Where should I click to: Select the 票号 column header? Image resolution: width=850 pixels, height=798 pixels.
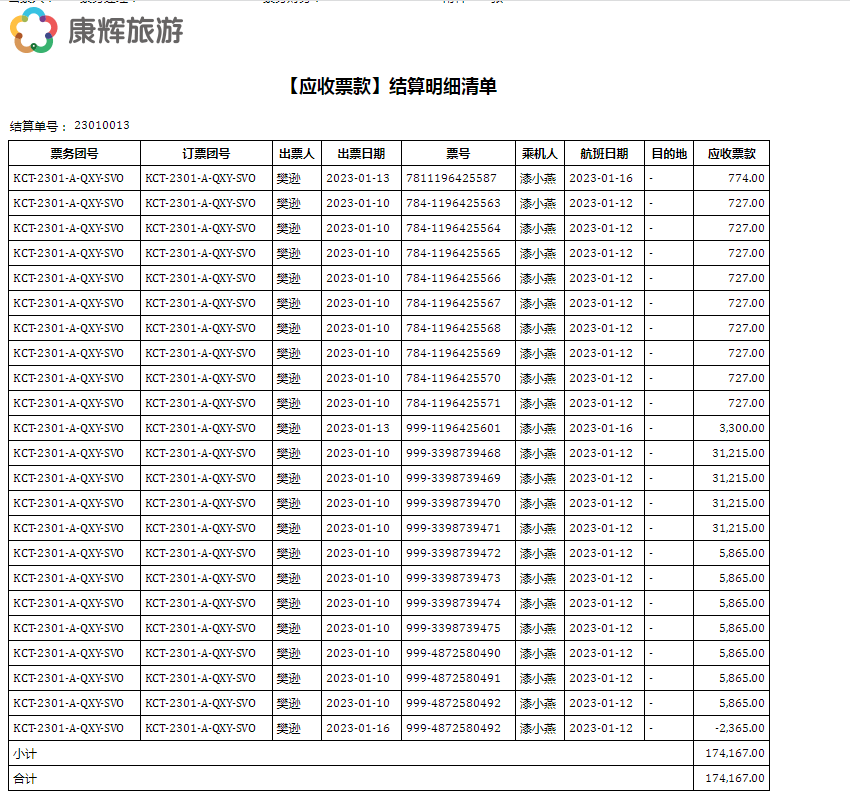click(x=458, y=154)
